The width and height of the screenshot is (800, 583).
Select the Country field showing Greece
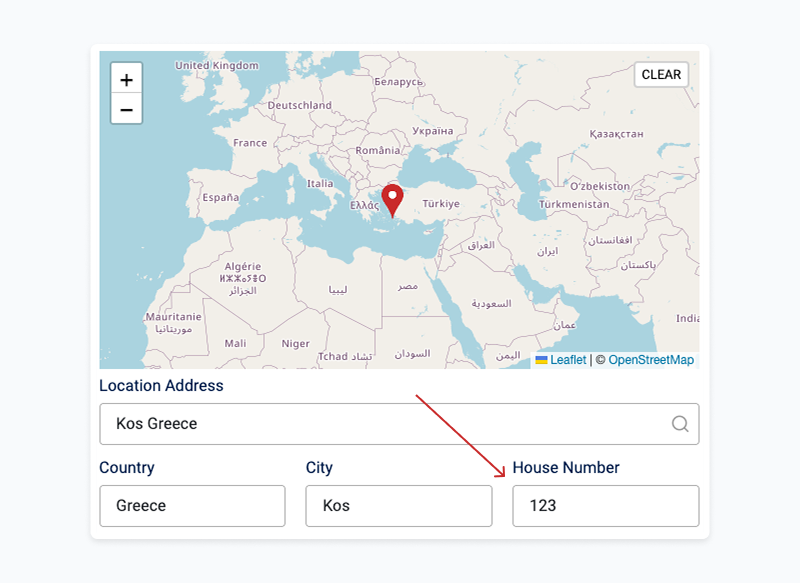pos(192,506)
